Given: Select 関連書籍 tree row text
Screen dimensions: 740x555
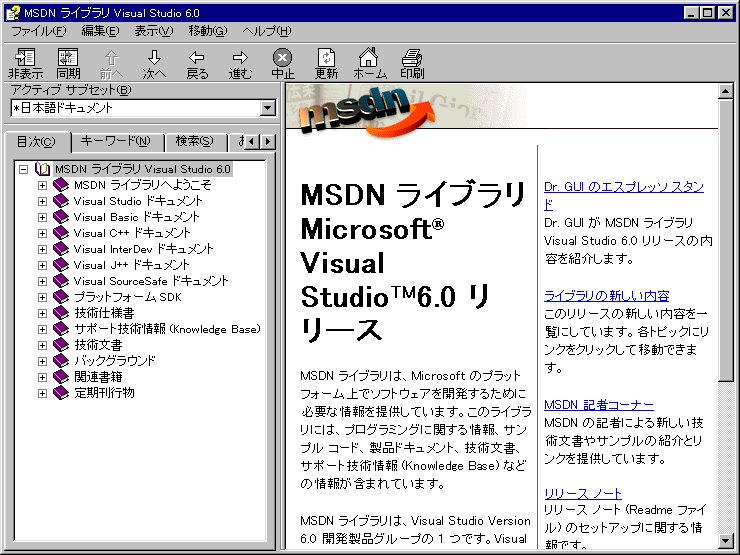Looking at the screenshot, I should pyautogui.click(x=98, y=377).
